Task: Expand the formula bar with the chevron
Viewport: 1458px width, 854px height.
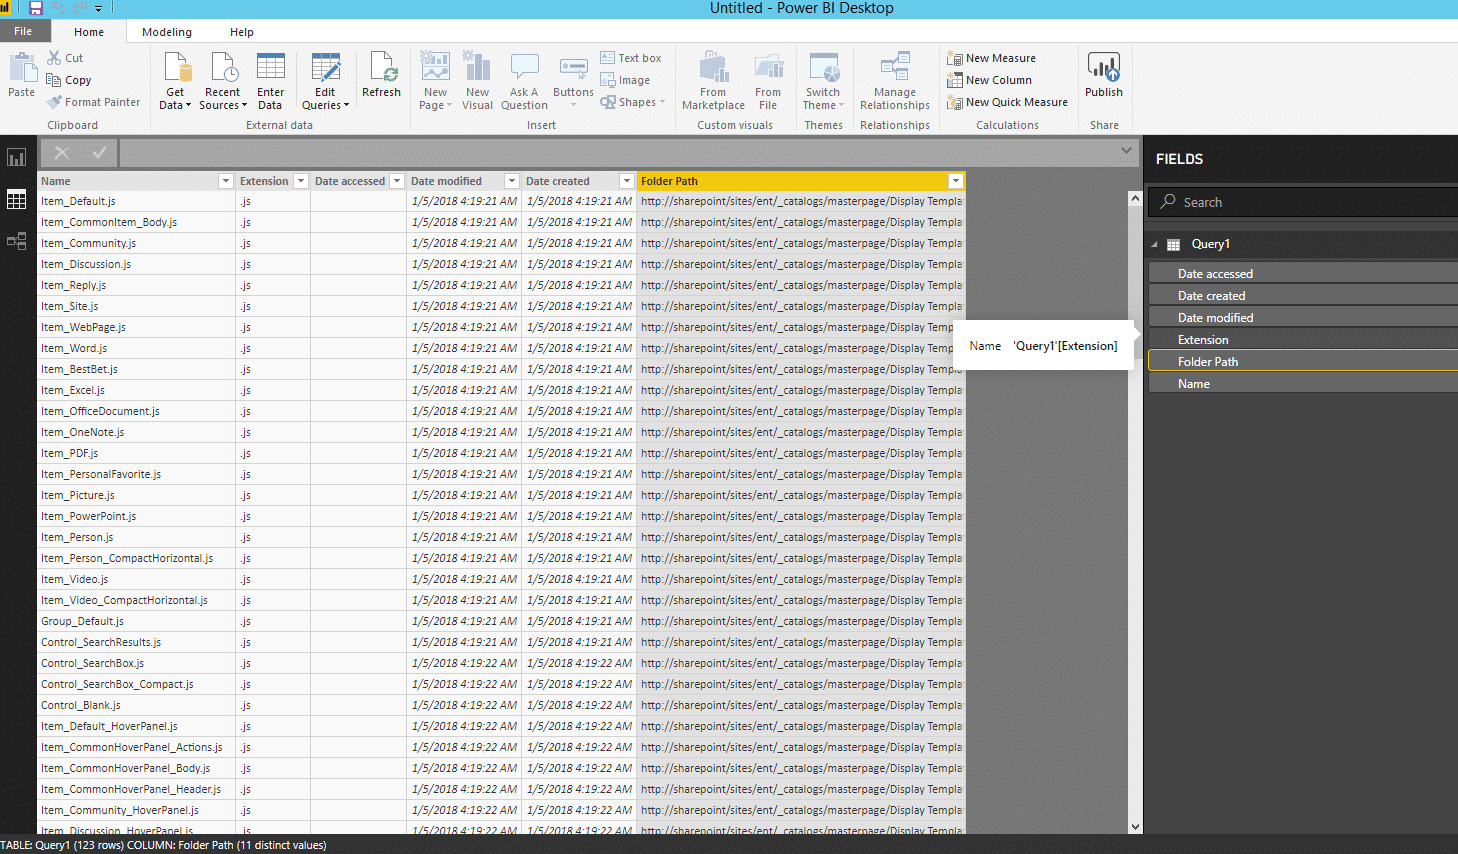Action: 1126,151
